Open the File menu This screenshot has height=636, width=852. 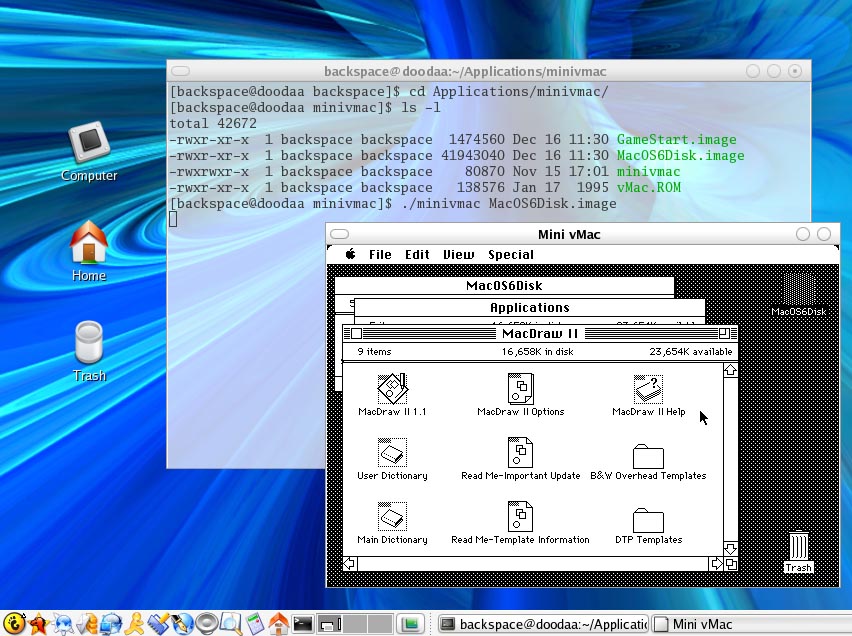click(380, 254)
